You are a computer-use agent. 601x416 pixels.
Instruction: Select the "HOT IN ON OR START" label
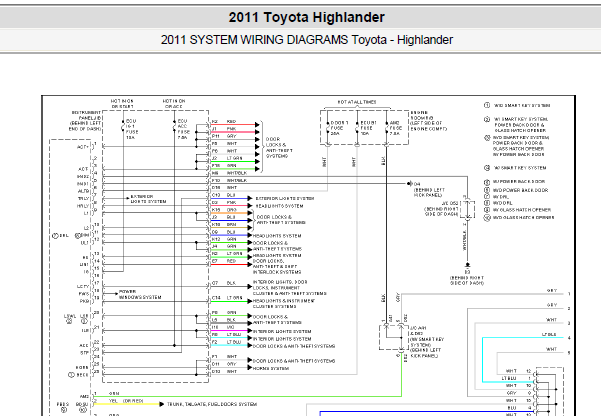pos(122,104)
